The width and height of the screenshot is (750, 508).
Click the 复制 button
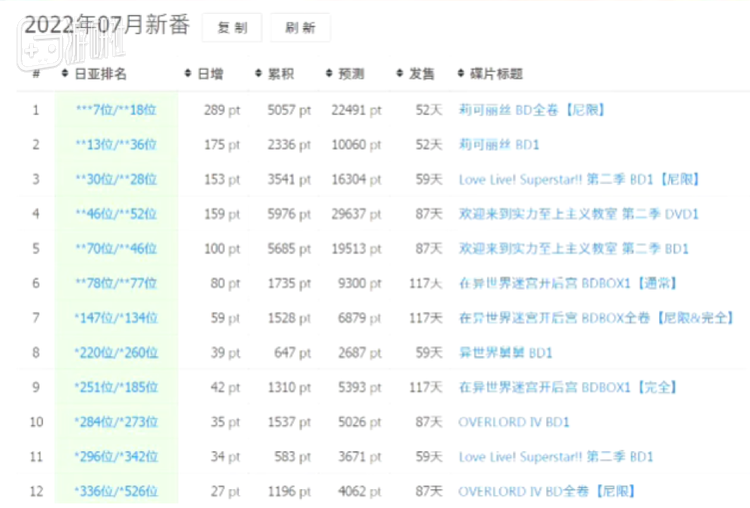click(x=232, y=29)
